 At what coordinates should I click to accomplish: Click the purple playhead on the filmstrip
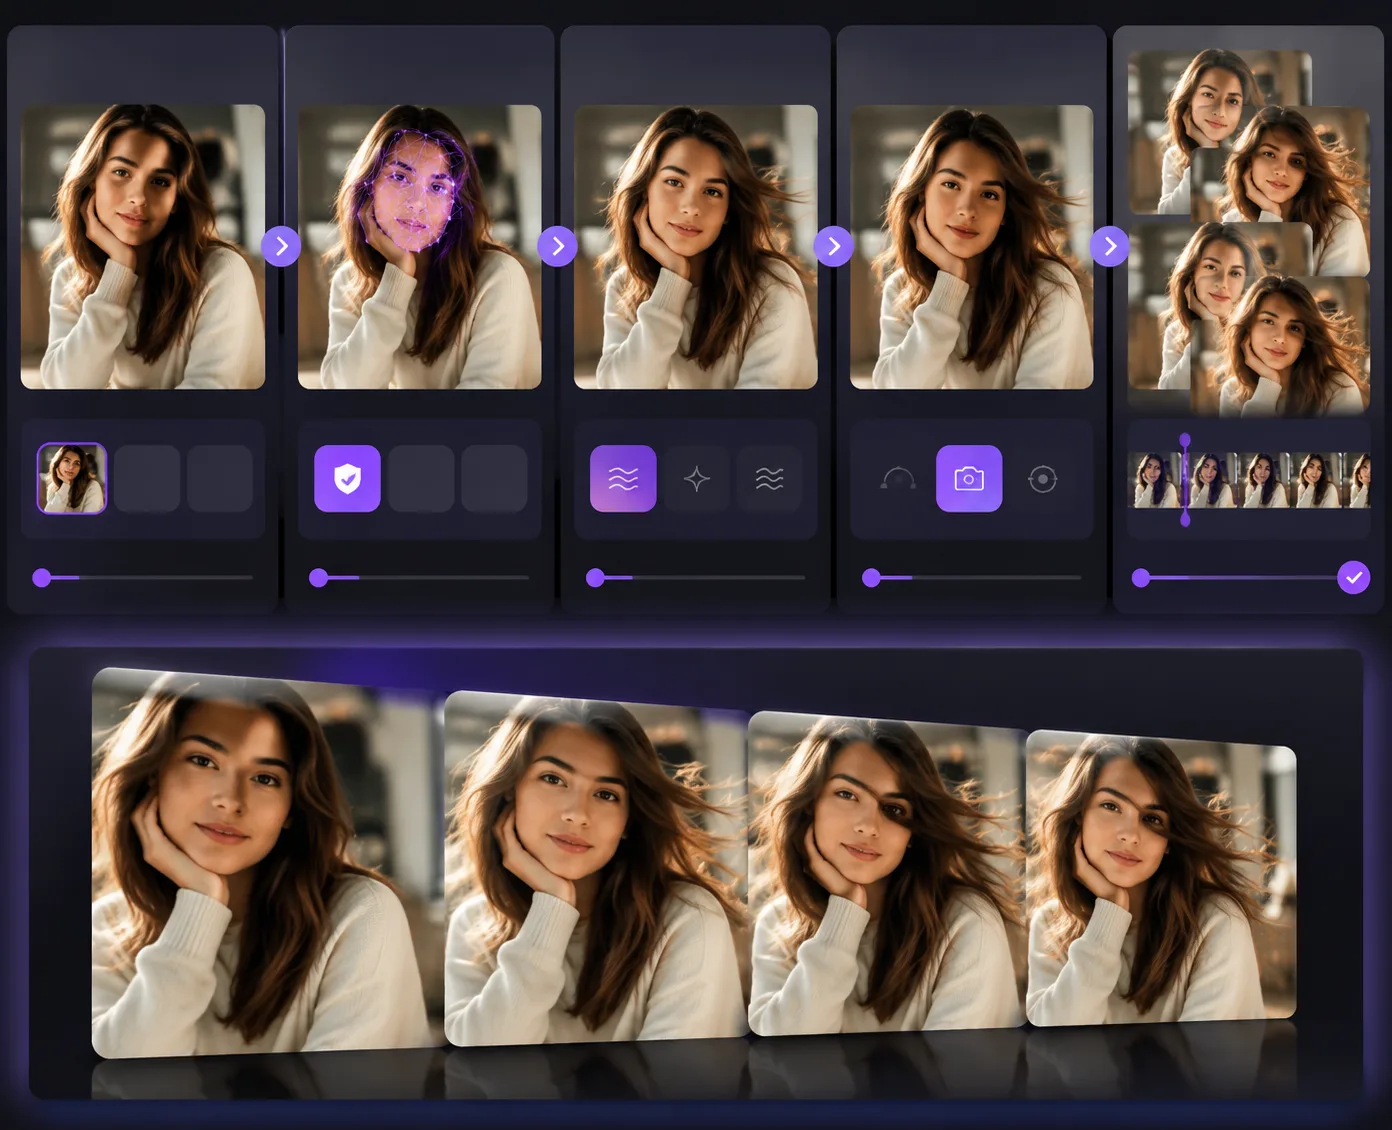[x=1185, y=480]
